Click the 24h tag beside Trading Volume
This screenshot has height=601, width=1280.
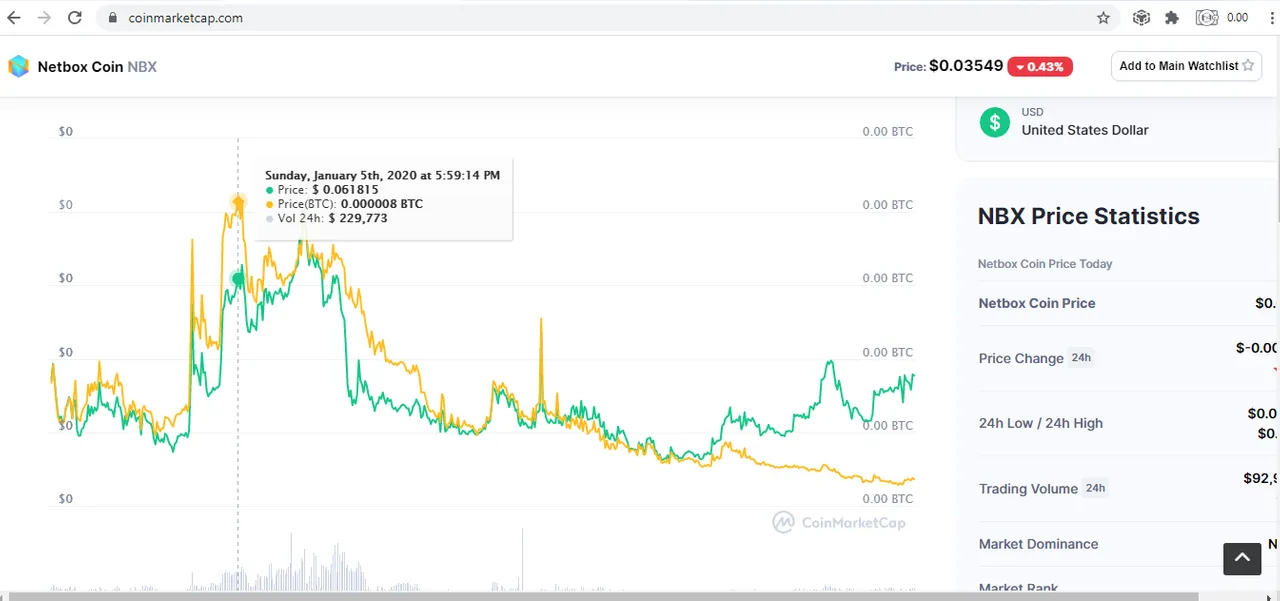1096,488
